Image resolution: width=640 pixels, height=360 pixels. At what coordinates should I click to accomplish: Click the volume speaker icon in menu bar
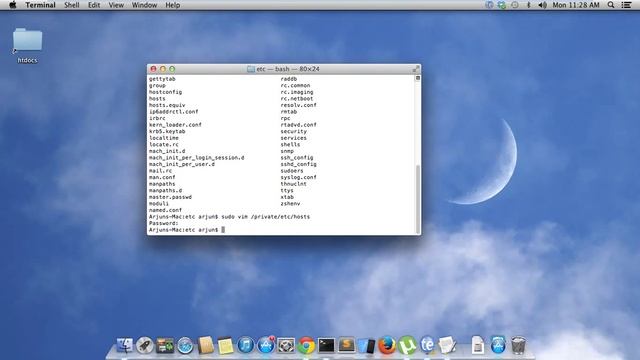tap(542, 5)
